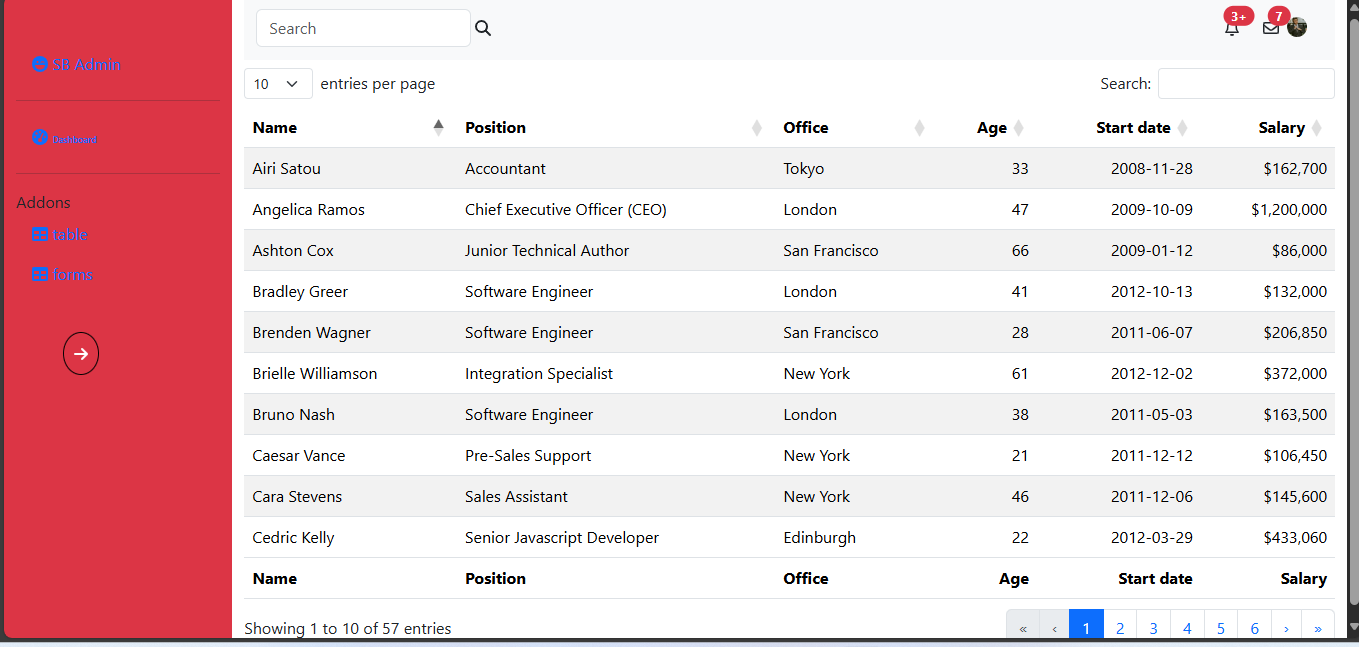Click the top navbar Search field

(363, 28)
